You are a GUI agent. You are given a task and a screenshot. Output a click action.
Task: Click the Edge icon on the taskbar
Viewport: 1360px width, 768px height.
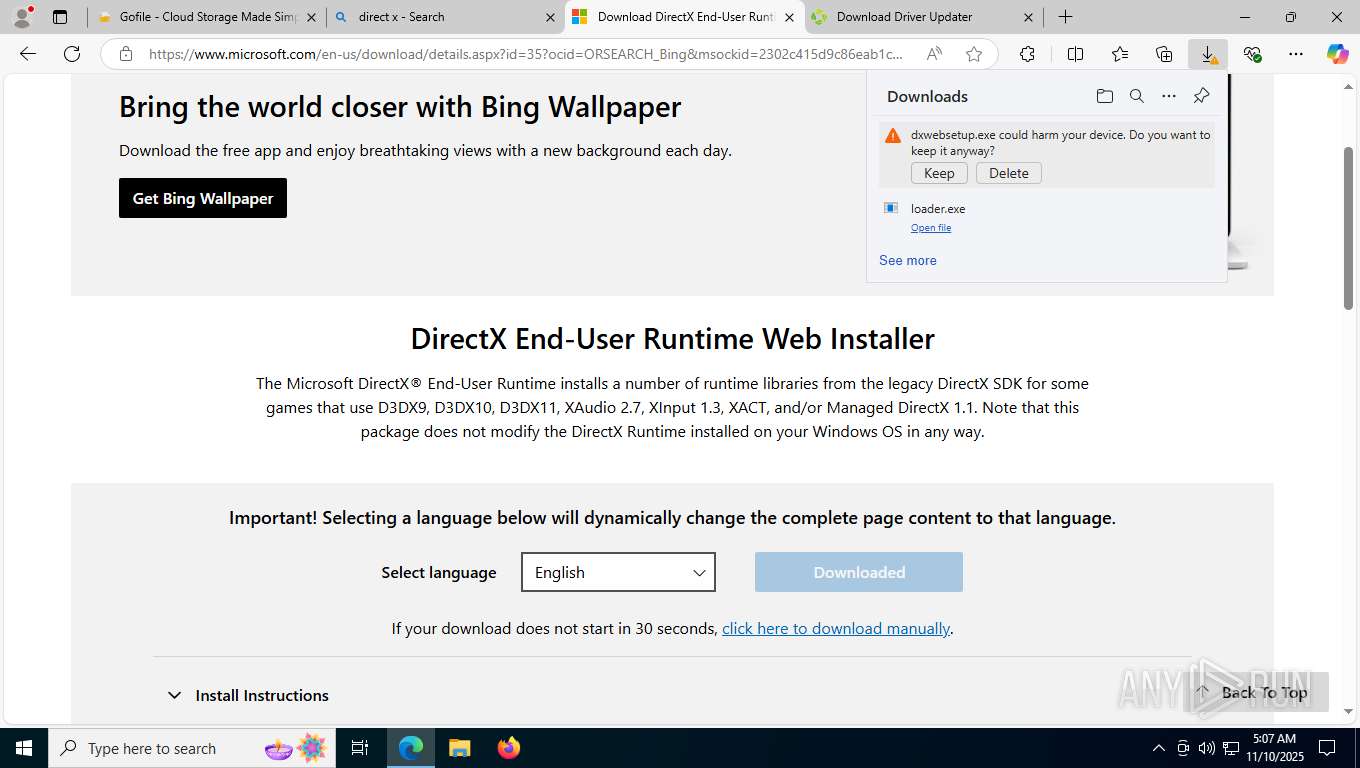(411, 748)
